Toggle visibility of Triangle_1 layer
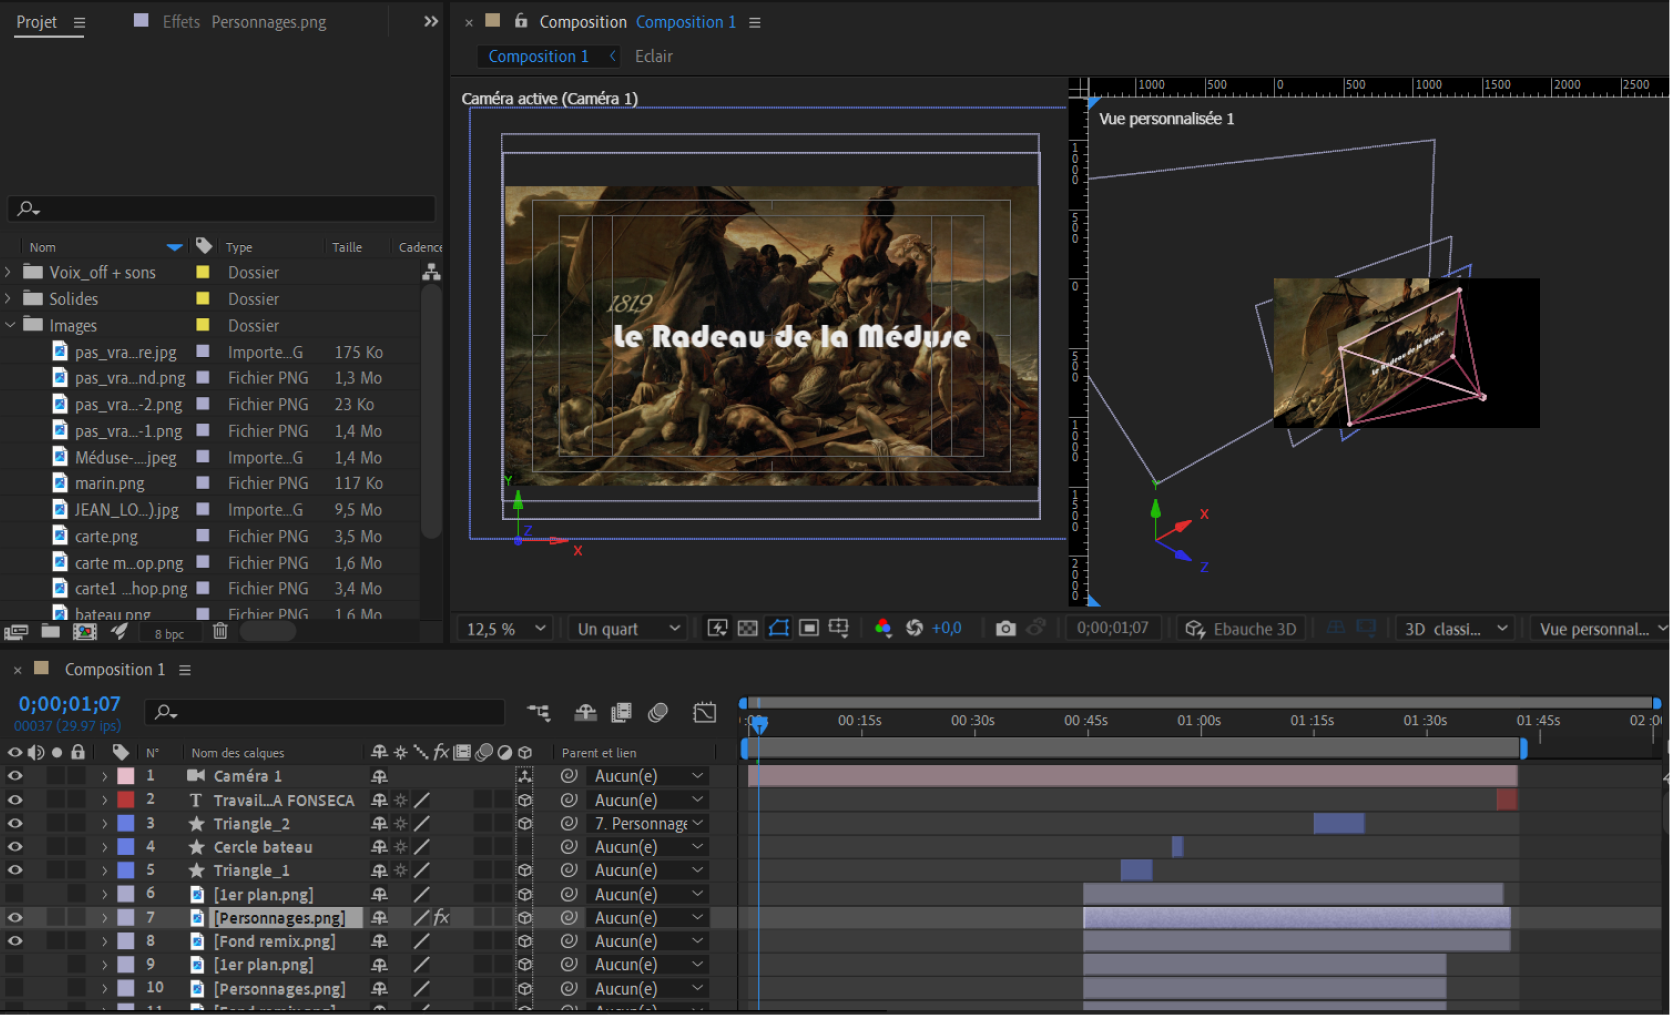 point(15,870)
